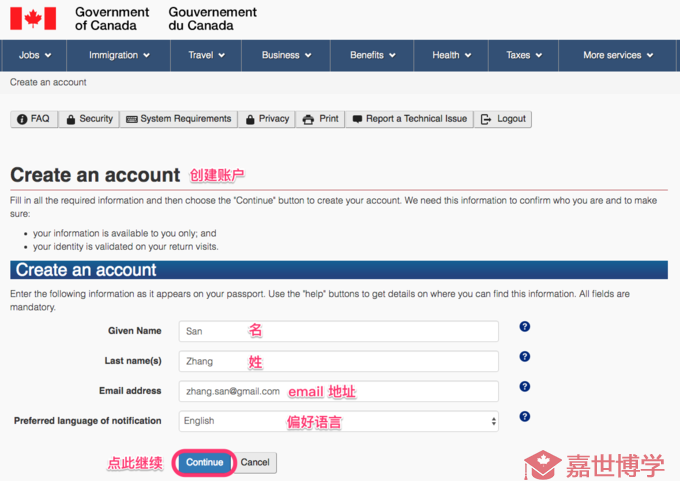Click into the Given Name field
Image resolution: width=680 pixels, height=481 pixels.
[x=338, y=331]
